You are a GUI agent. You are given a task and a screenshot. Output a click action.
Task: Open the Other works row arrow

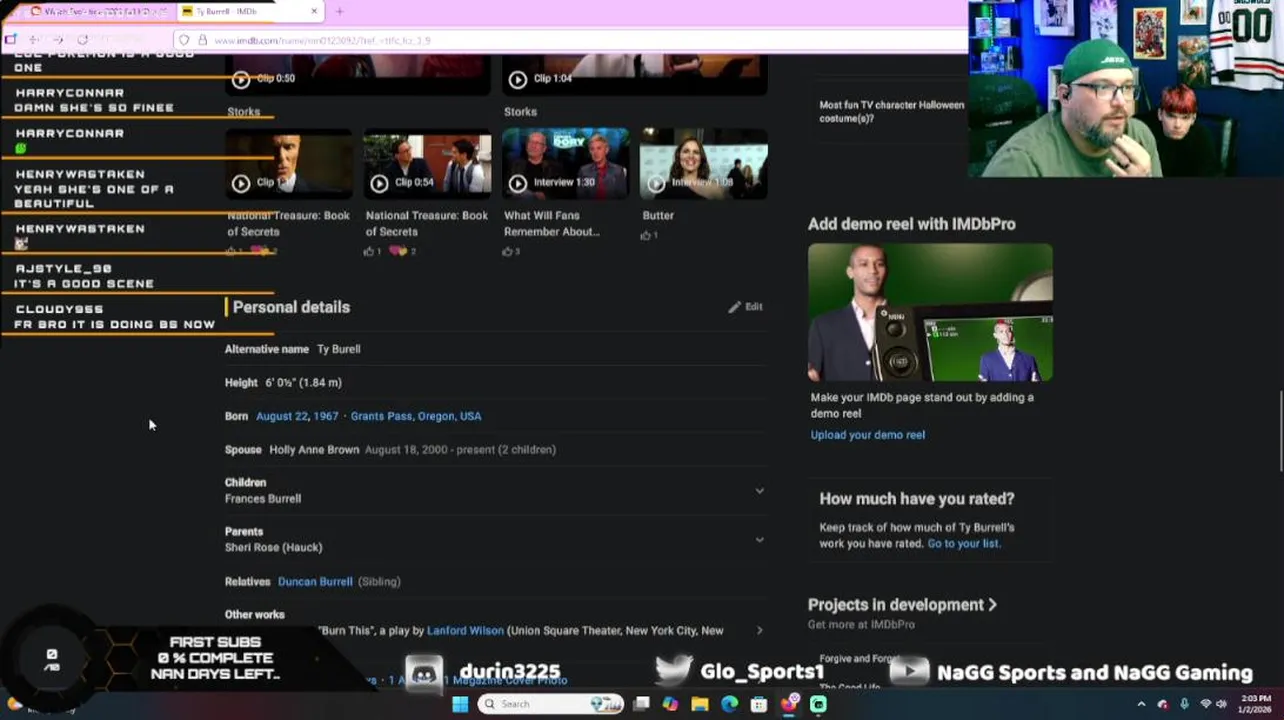[x=759, y=631]
